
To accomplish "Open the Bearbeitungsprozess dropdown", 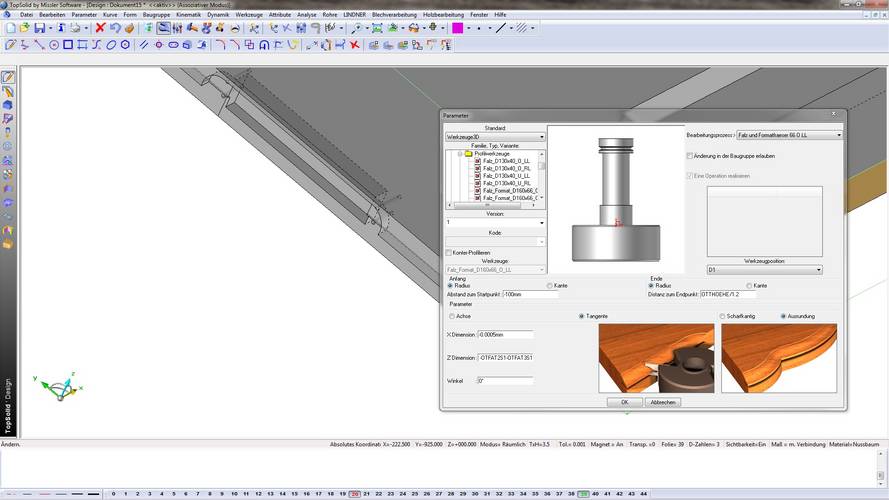I will point(789,135).
